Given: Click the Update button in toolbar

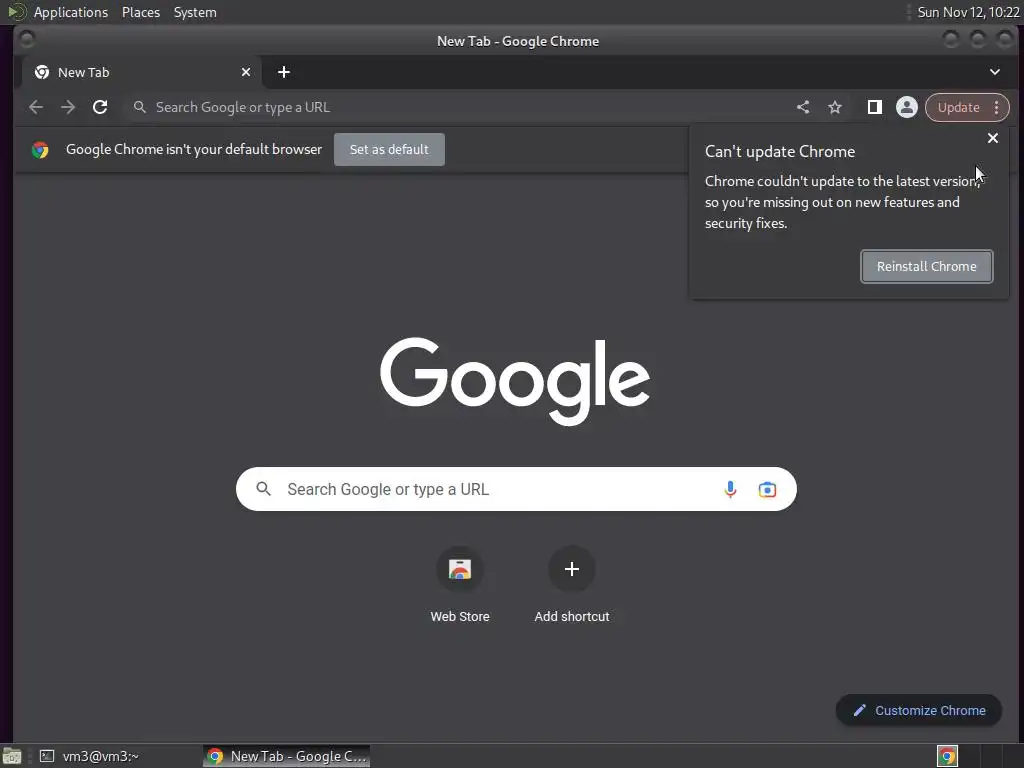Looking at the screenshot, I should (958, 107).
